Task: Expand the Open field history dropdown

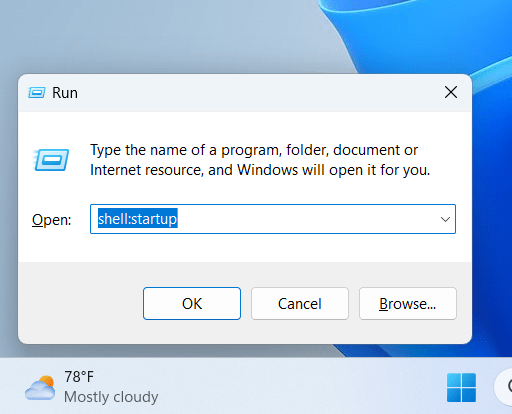Action: pos(445,219)
